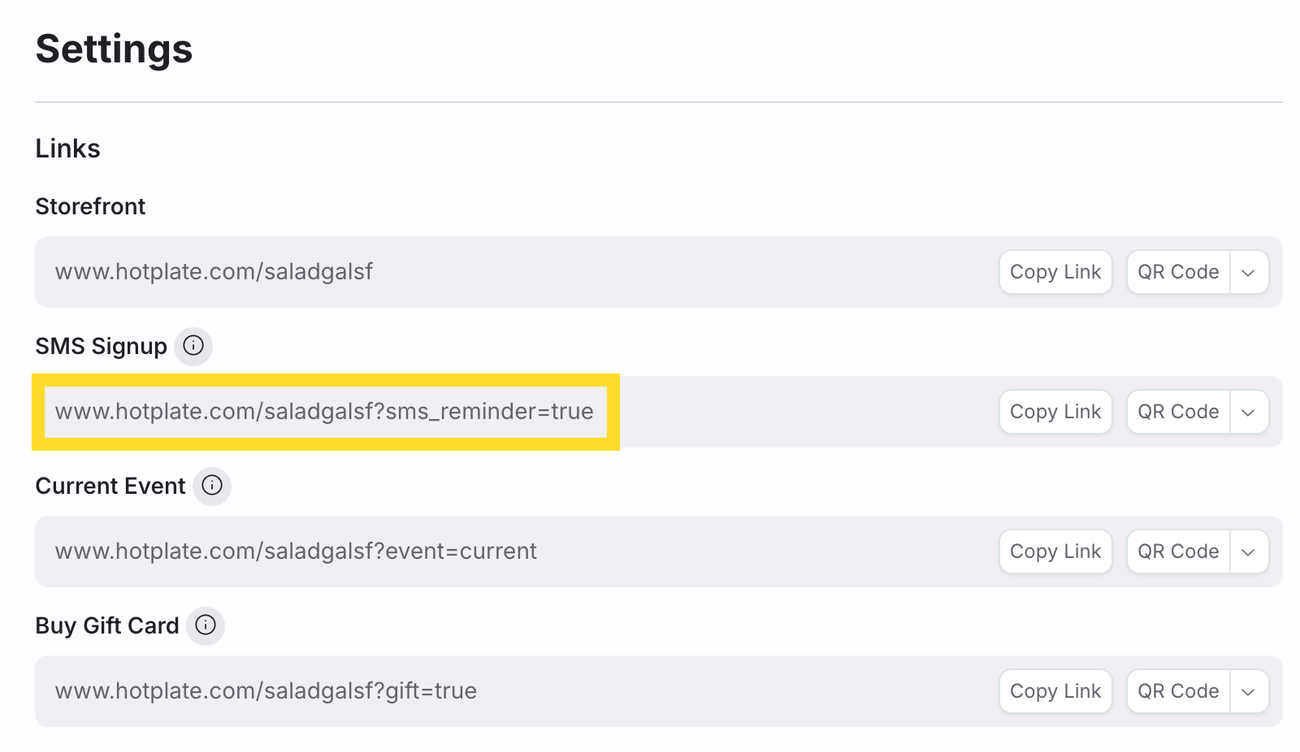Open the QR Code for Buy Gift Card
Image resolution: width=1300 pixels, height=752 pixels.
tap(1177, 692)
